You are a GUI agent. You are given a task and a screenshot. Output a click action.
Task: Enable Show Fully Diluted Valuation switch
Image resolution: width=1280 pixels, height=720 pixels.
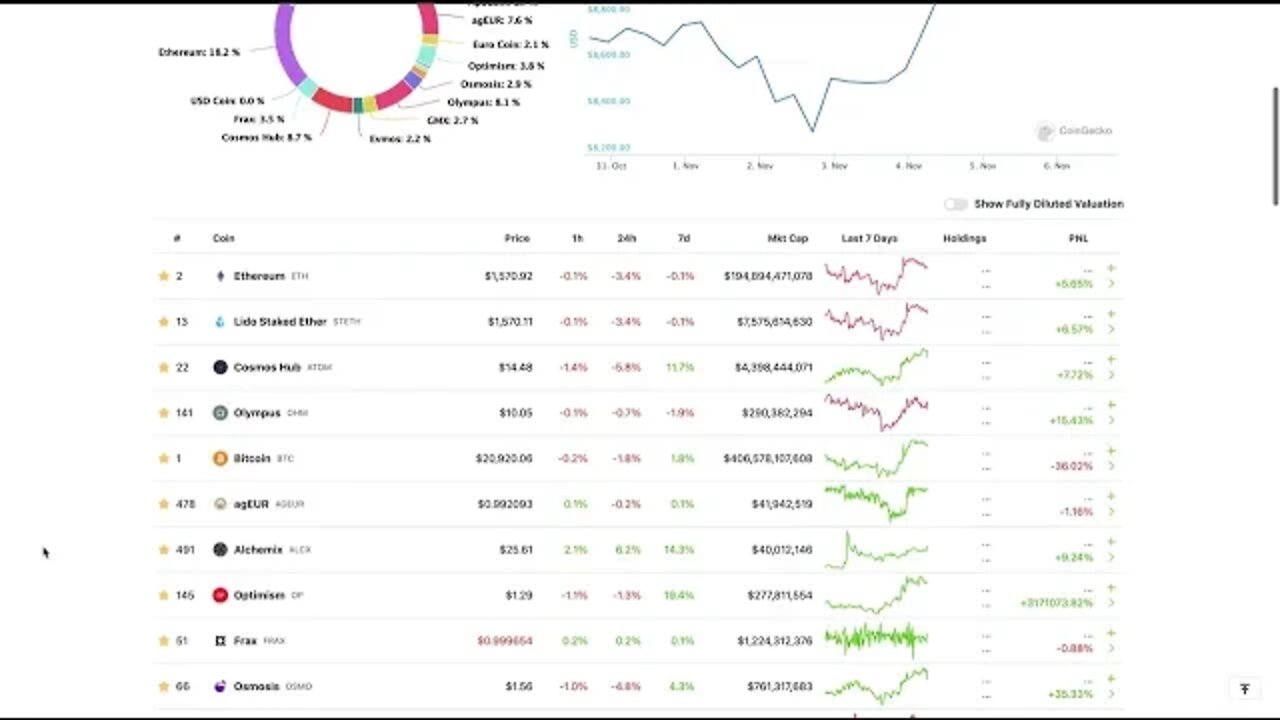point(956,204)
